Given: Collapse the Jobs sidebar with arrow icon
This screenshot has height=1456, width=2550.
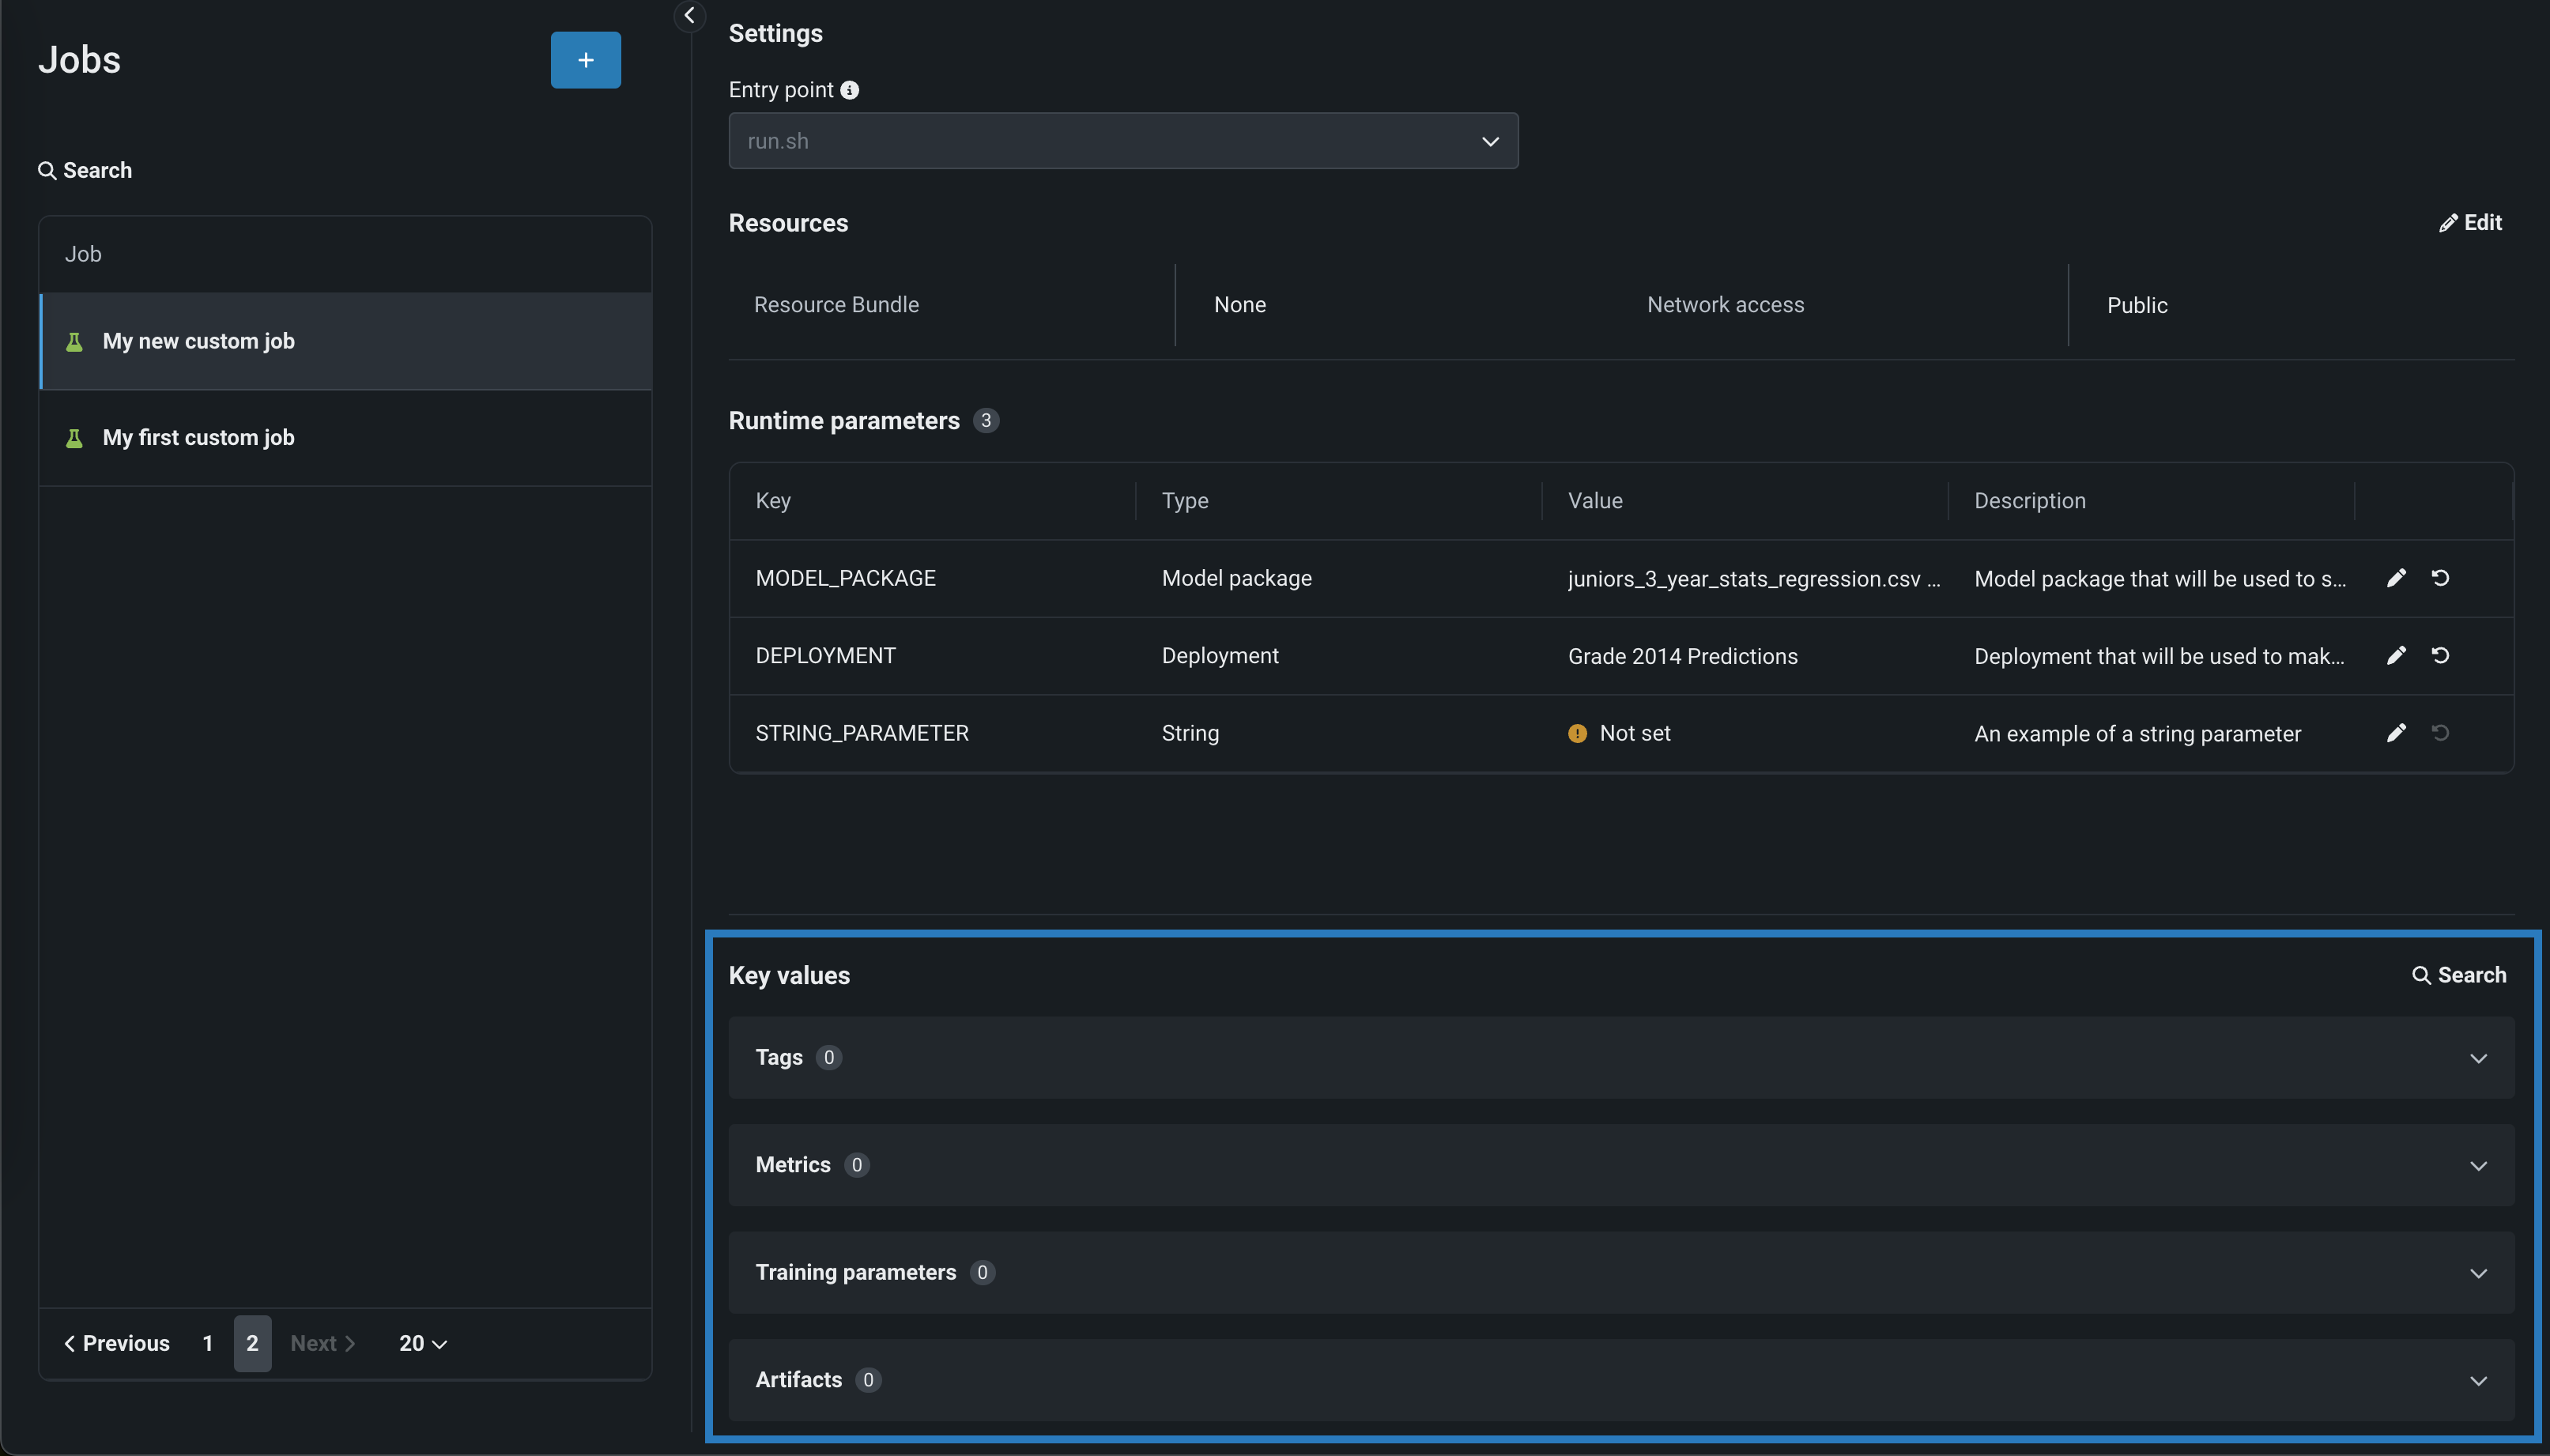Looking at the screenshot, I should [689, 15].
